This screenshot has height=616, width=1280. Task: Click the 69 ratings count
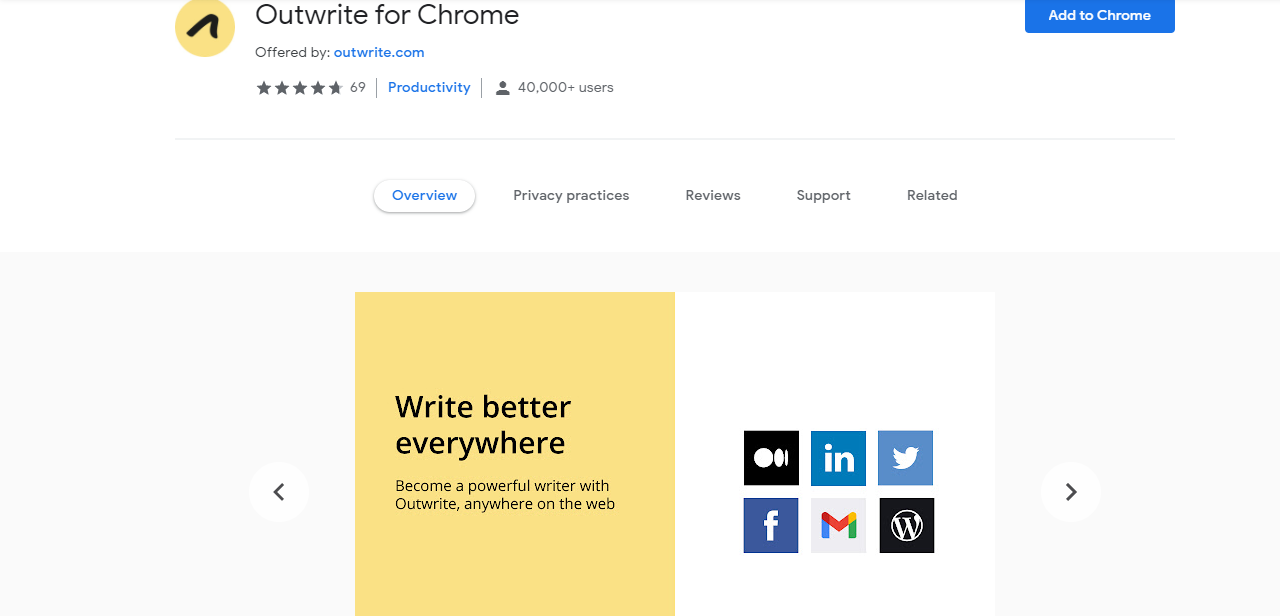pos(358,87)
